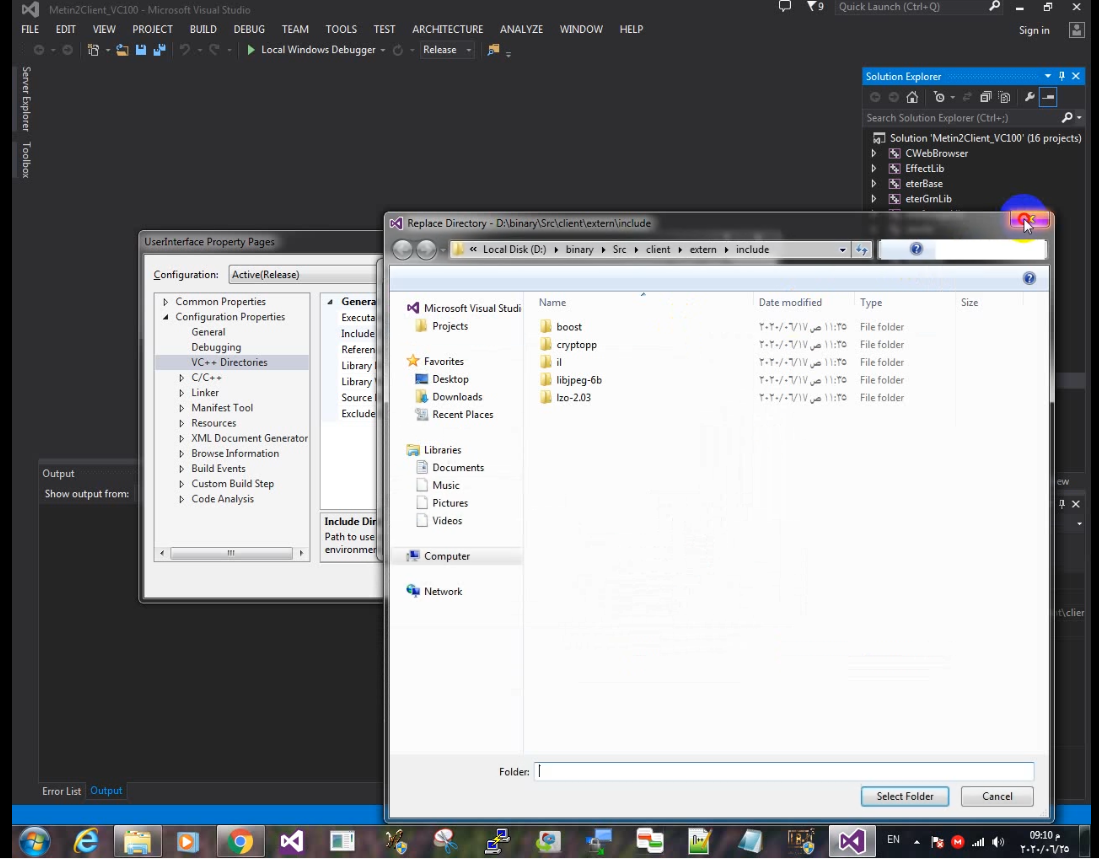Switch to the Error List tab
The width and height of the screenshot is (1099, 859).
(x=62, y=791)
